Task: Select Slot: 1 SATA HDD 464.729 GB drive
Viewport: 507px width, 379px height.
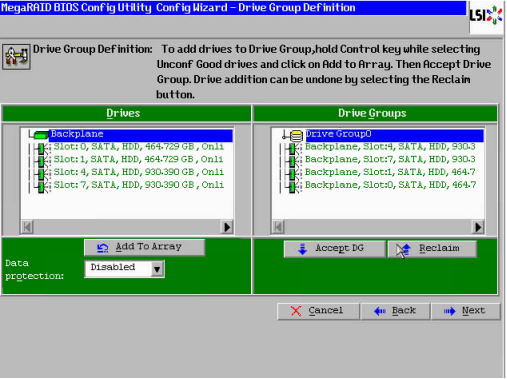Action: pos(139,159)
